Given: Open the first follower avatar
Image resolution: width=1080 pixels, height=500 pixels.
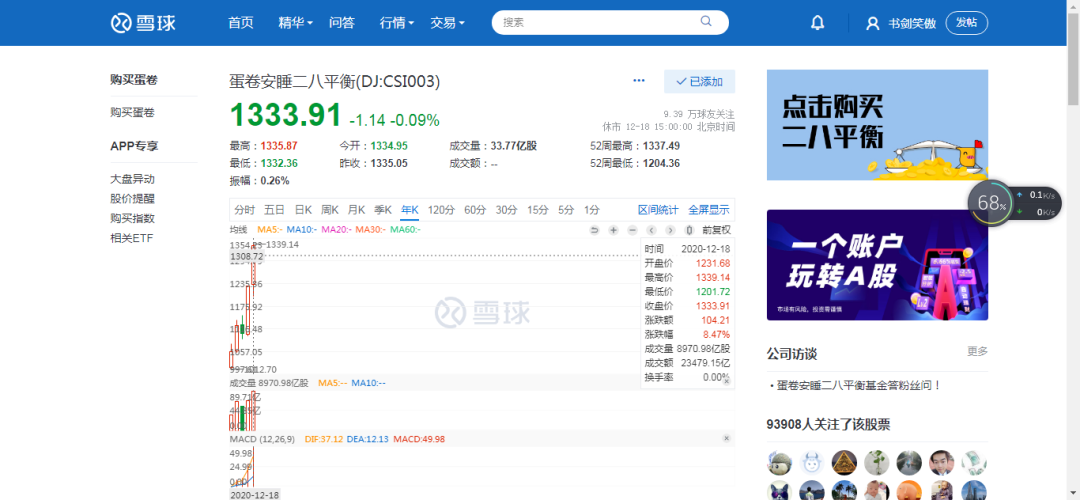Looking at the screenshot, I should (779, 462).
